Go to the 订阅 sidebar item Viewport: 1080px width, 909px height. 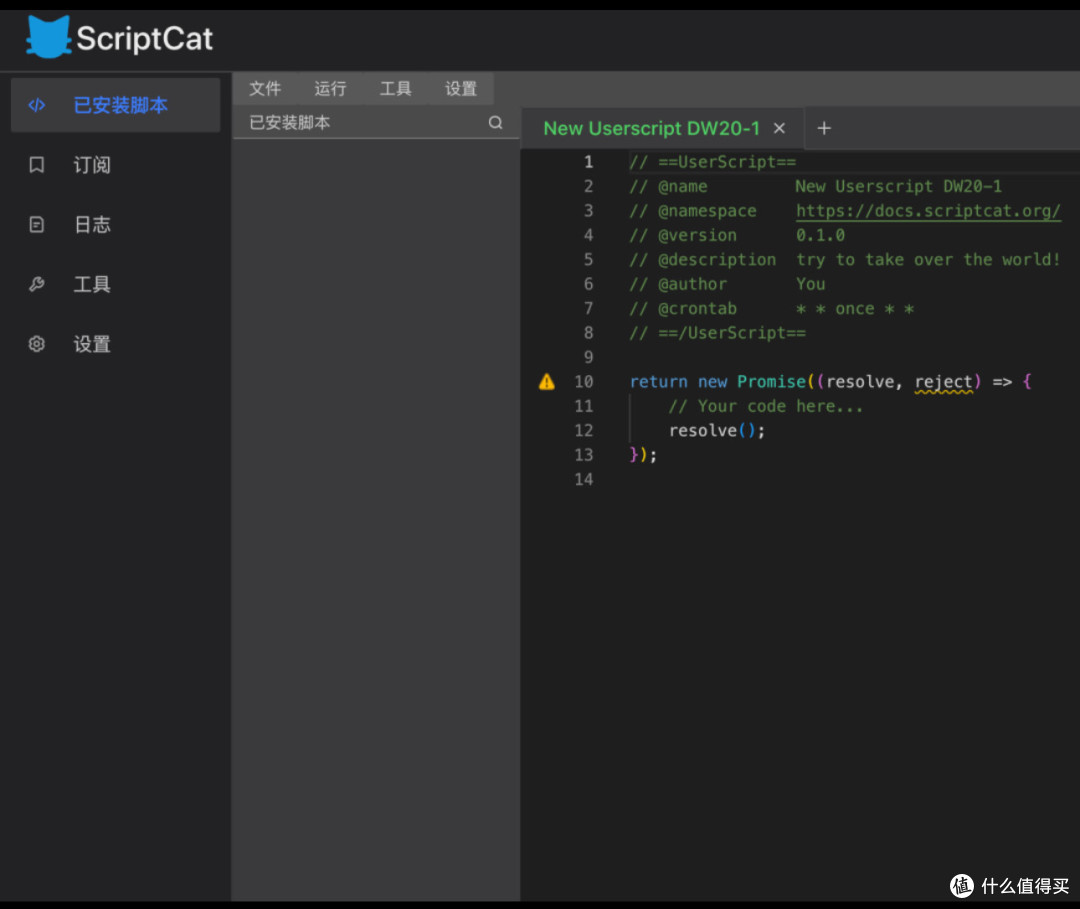[x=116, y=165]
